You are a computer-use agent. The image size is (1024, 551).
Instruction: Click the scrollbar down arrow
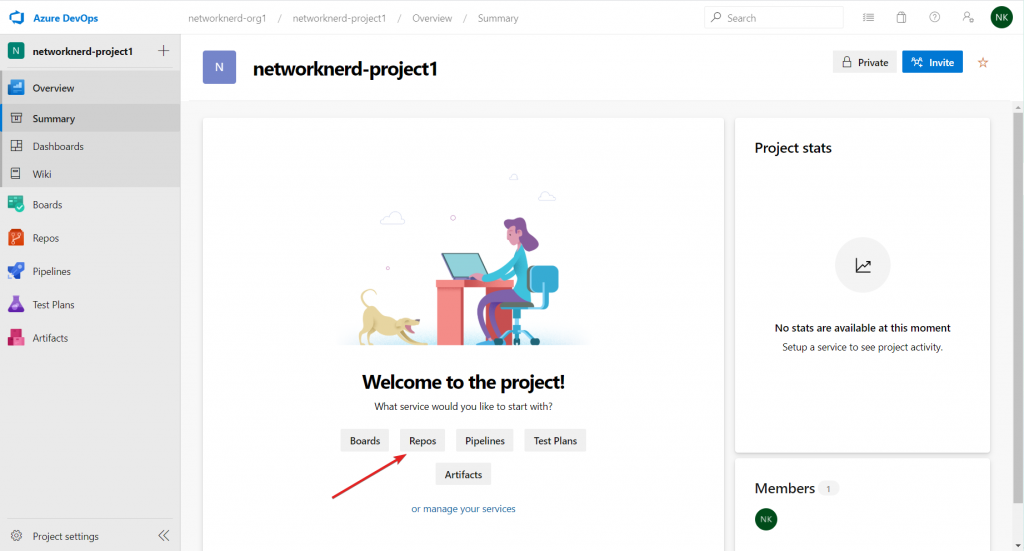1018,545
